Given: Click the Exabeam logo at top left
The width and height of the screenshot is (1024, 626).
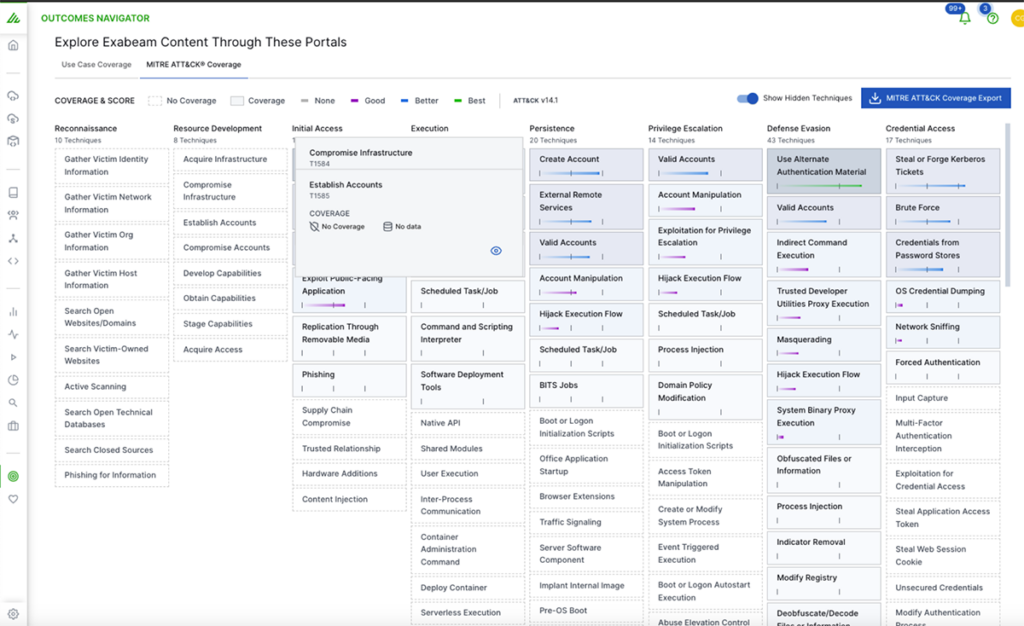Looking at the screenshot, I should (13, 18).
